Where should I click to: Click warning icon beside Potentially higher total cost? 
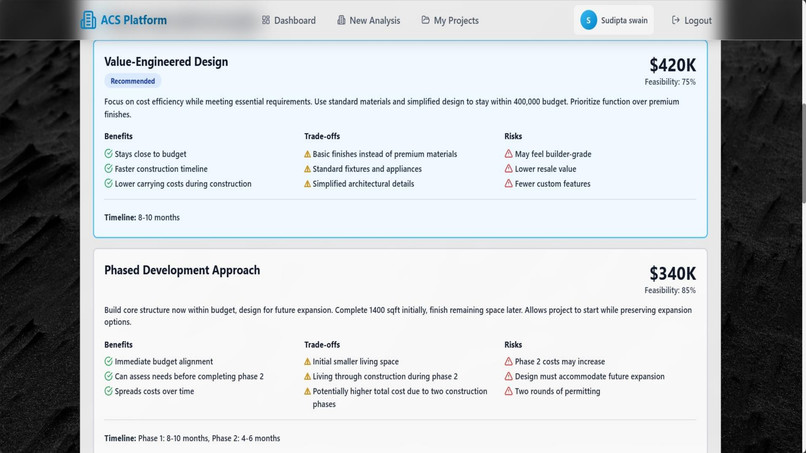tap(307, 392)
